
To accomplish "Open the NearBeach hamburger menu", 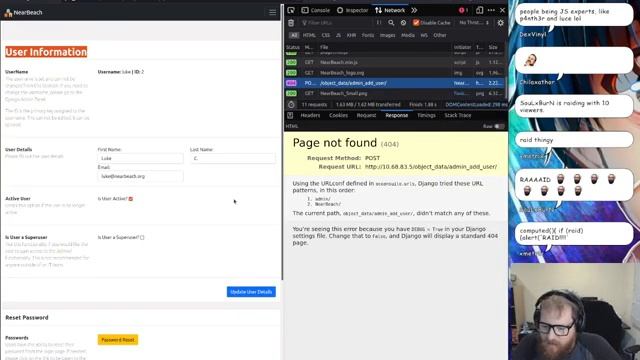I will point(272,13).
